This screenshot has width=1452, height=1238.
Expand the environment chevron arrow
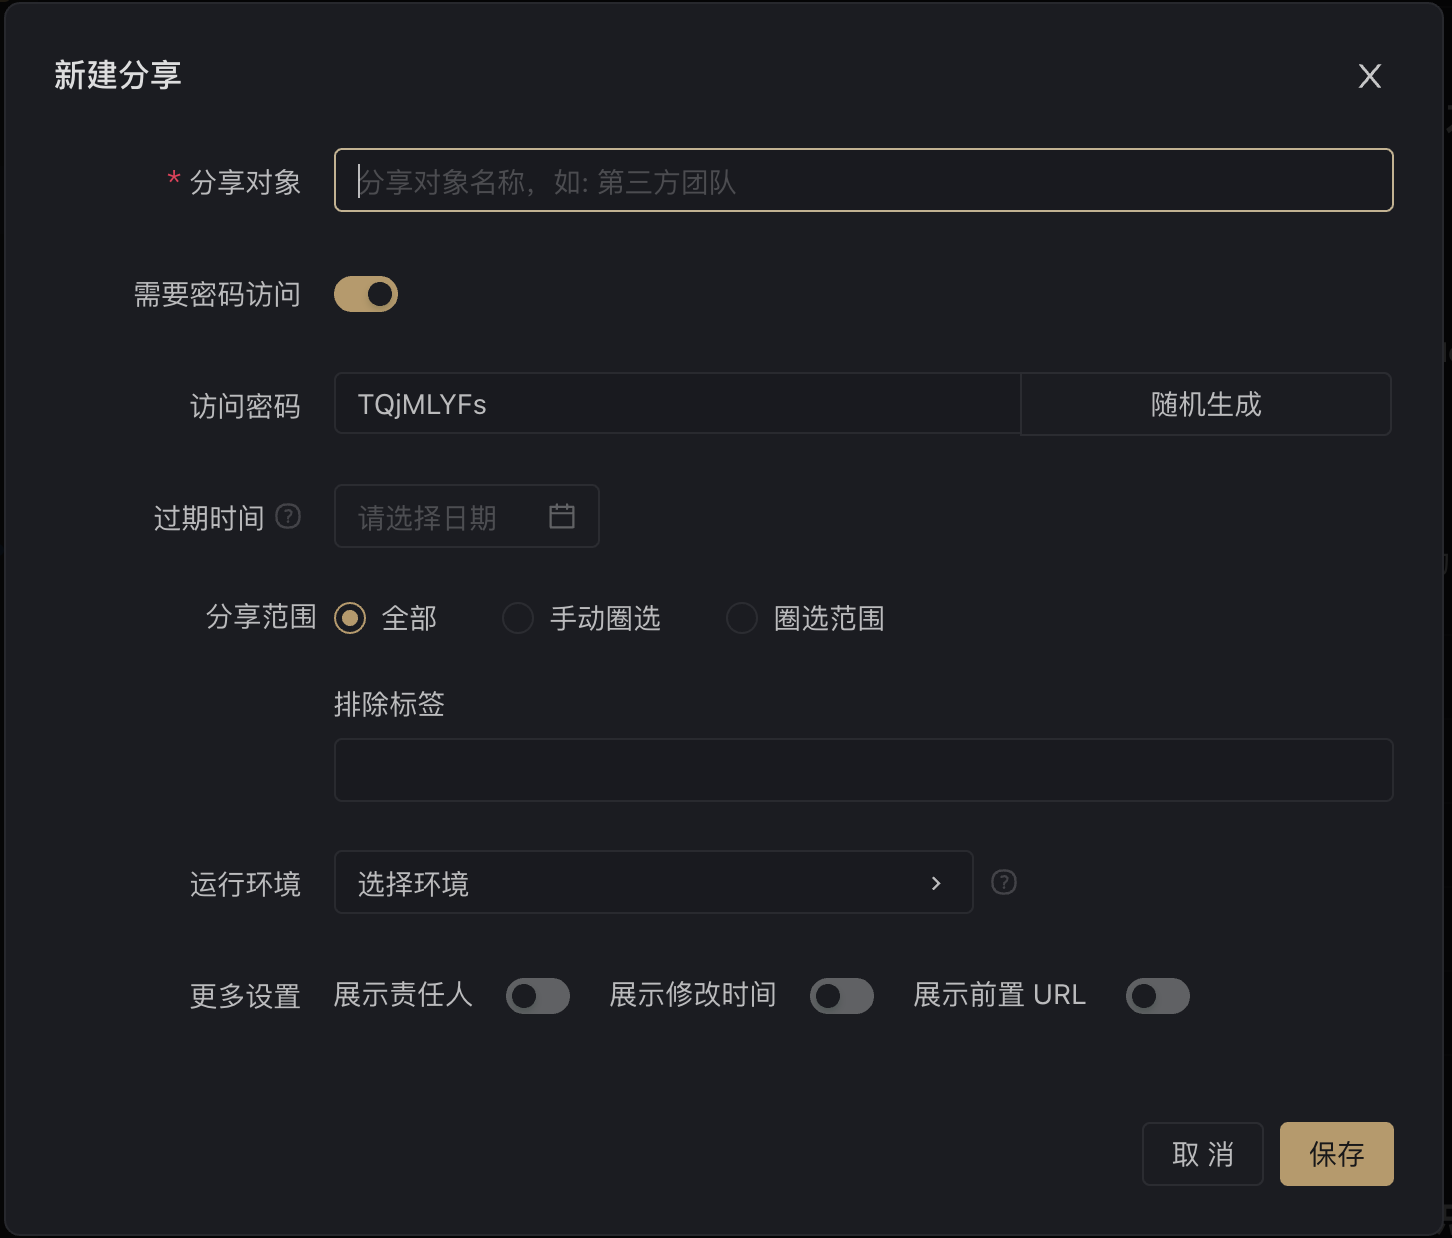pos(936,882)
